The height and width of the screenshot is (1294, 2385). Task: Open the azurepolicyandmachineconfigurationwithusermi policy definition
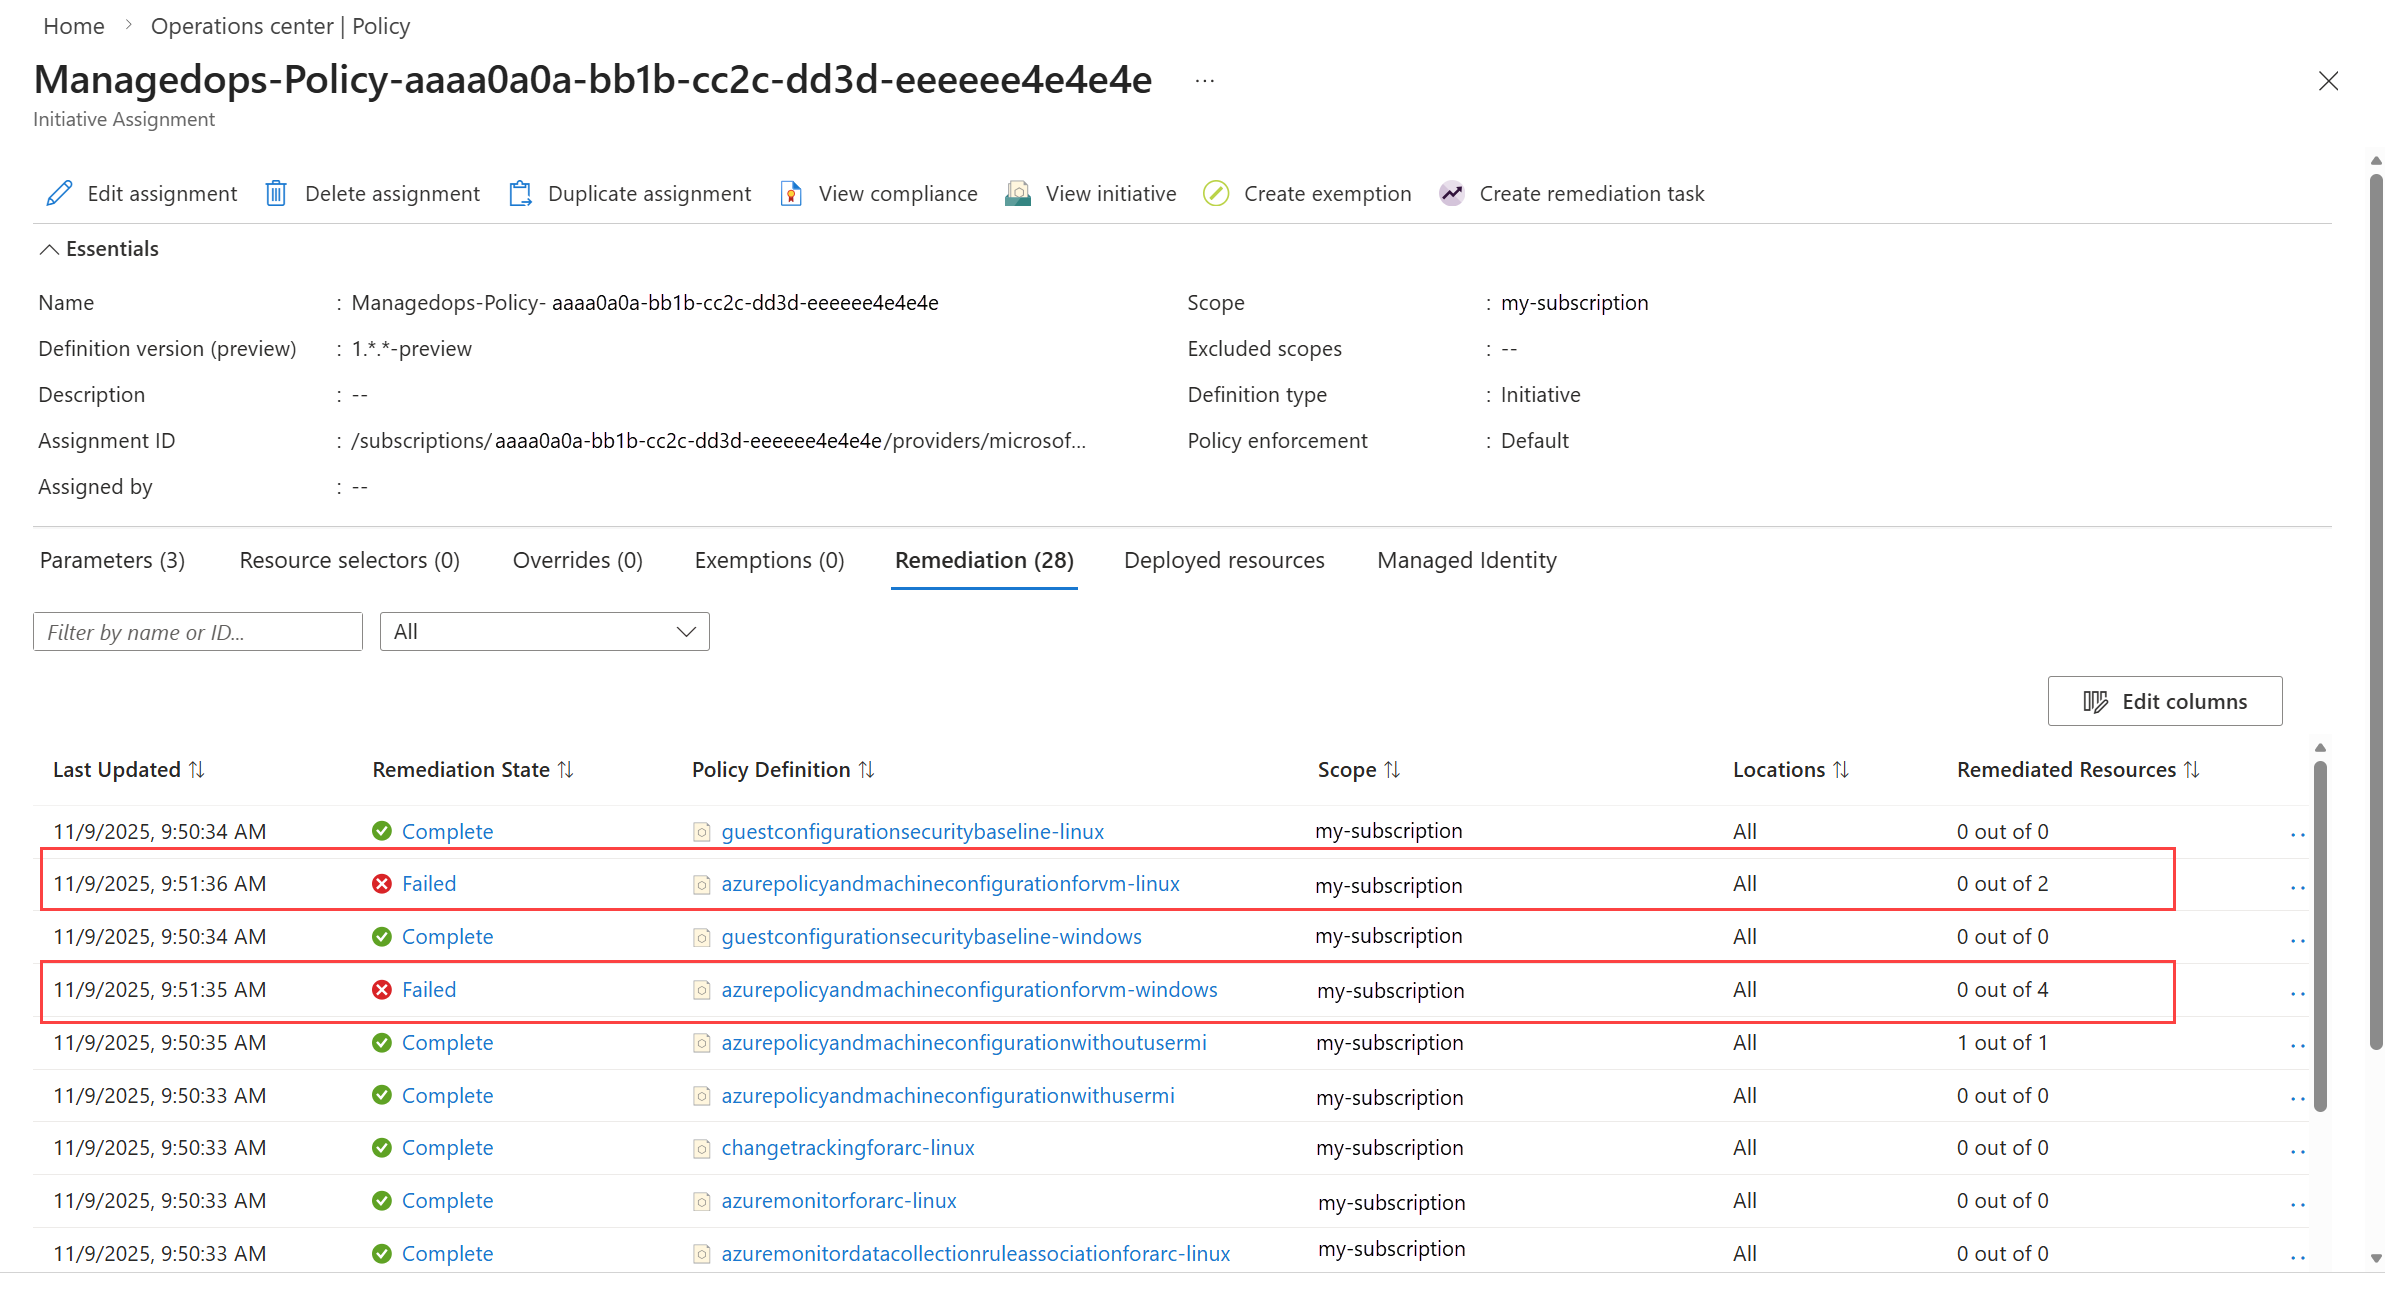(948, 1096)
